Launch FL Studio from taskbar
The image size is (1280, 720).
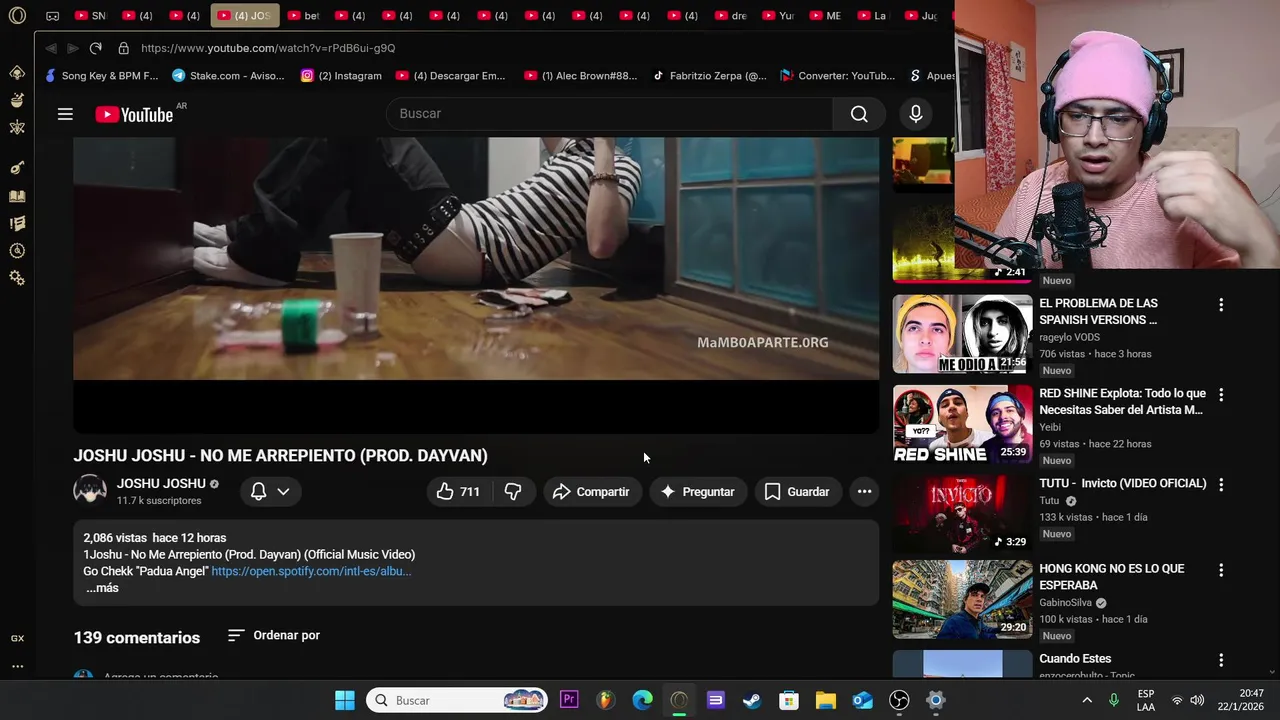[x=606, y=700]
